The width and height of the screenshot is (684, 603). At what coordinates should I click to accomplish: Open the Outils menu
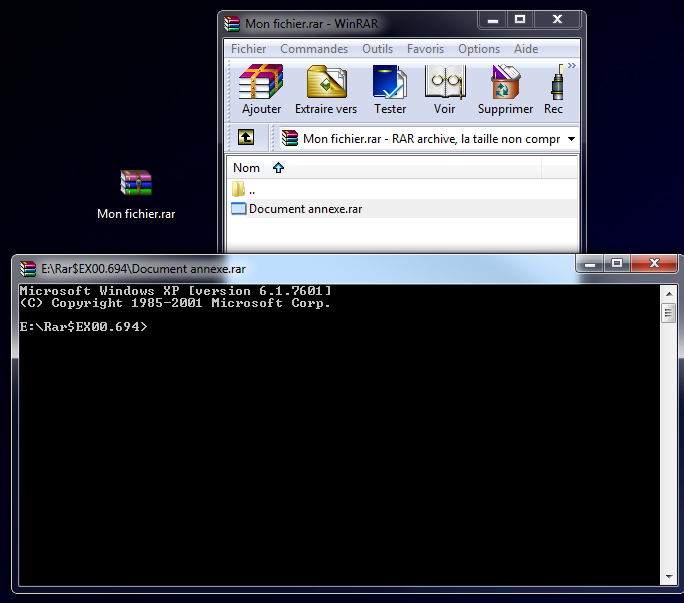point(377,49)
